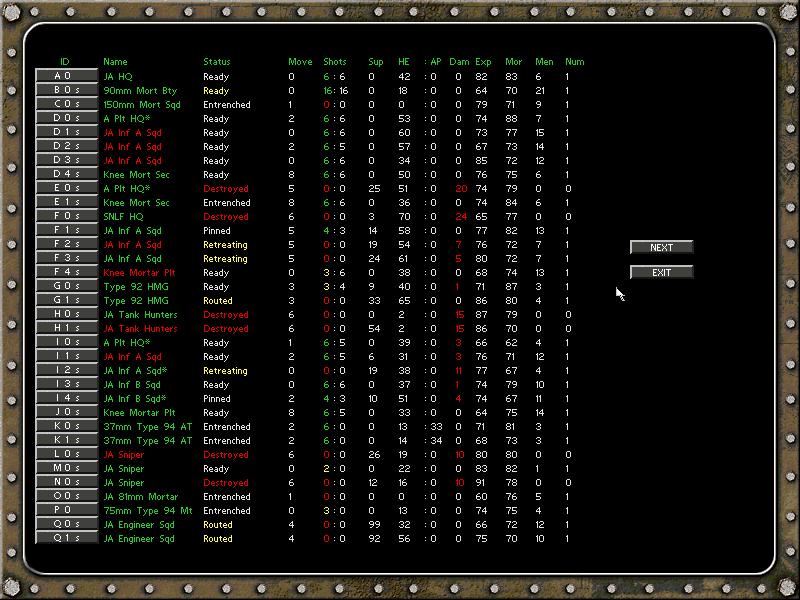
Task: Select unit ID button B 0 s
Action: [66, 90]
